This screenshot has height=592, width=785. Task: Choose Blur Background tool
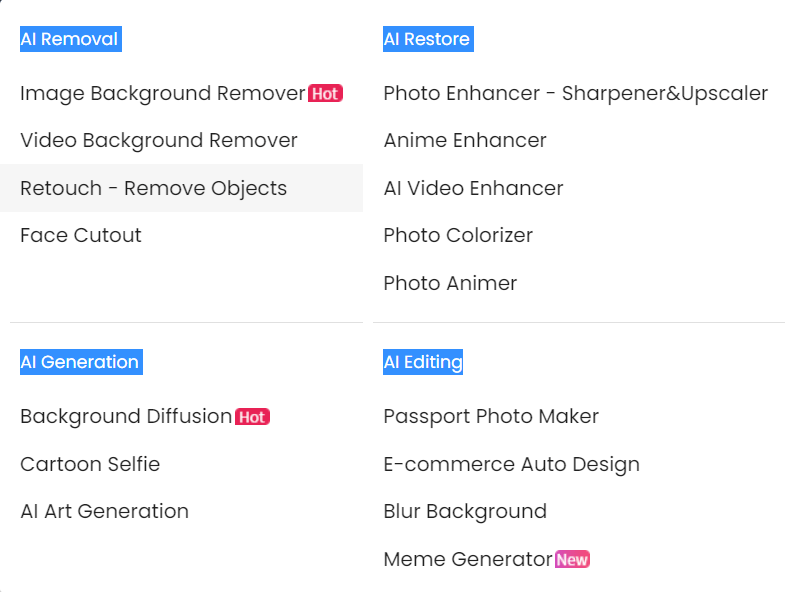click(x=465, y=511)
